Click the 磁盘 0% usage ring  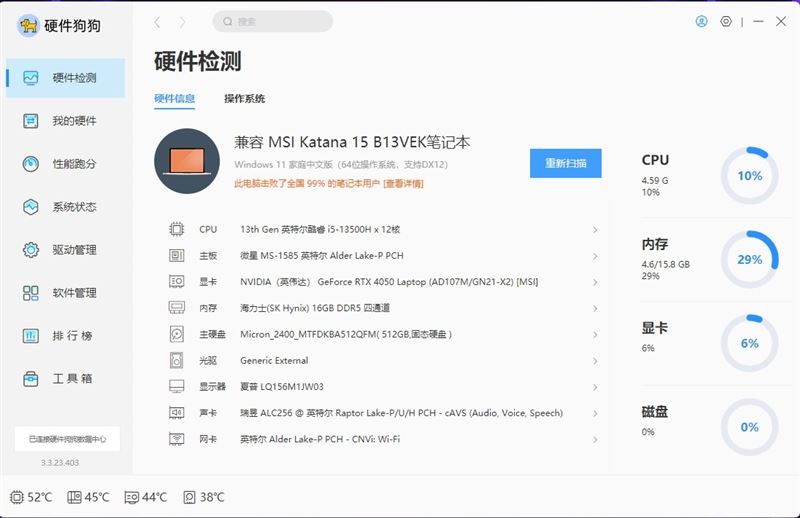coord(749,427)
